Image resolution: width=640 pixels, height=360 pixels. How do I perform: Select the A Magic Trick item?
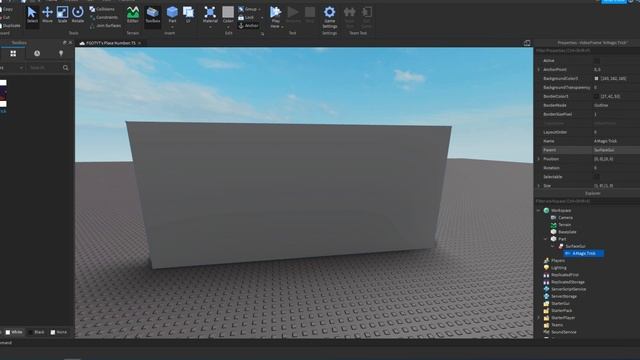point(583,253)
